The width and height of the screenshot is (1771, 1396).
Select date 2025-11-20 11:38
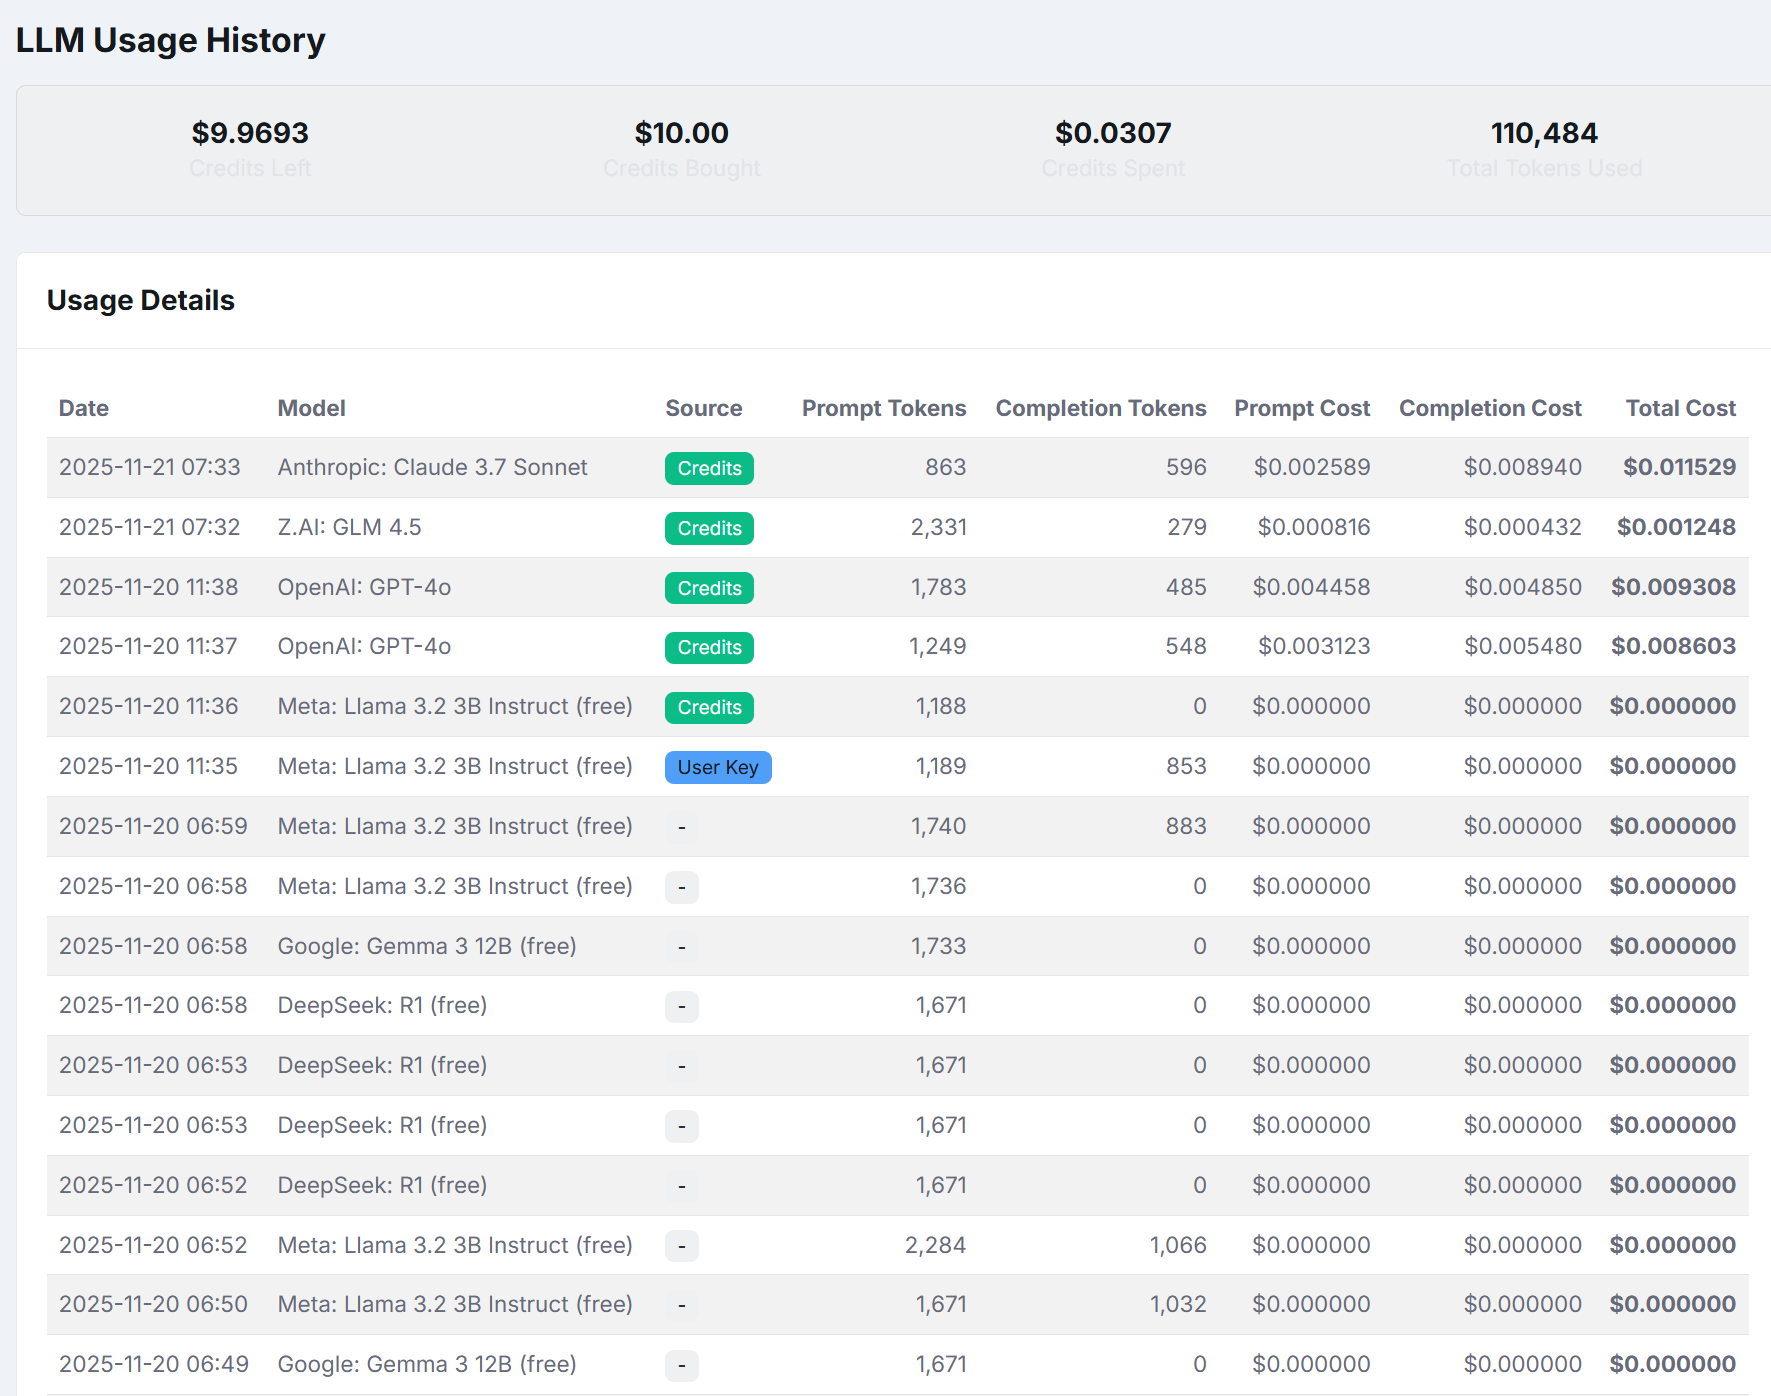[x=149, y=587]
